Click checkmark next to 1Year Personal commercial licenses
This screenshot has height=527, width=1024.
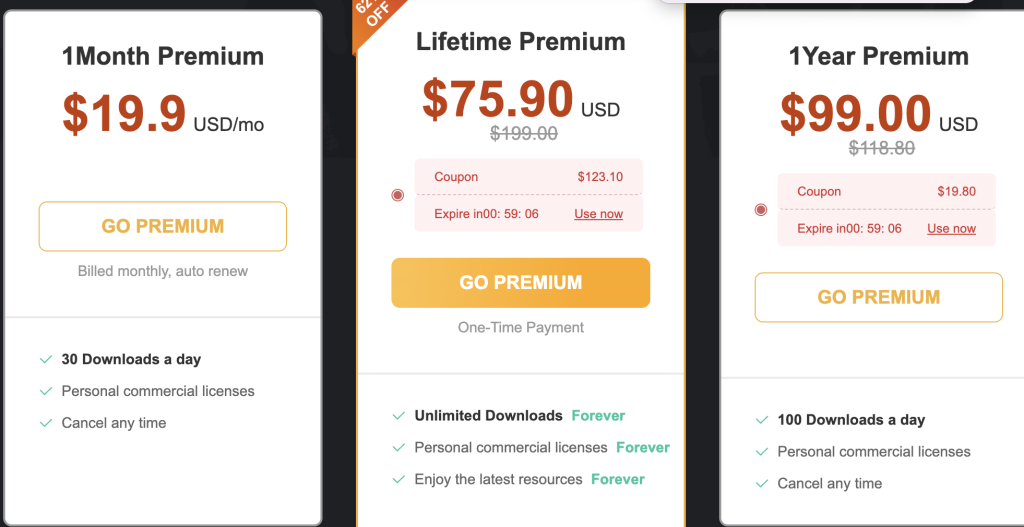tap(761, 452)
